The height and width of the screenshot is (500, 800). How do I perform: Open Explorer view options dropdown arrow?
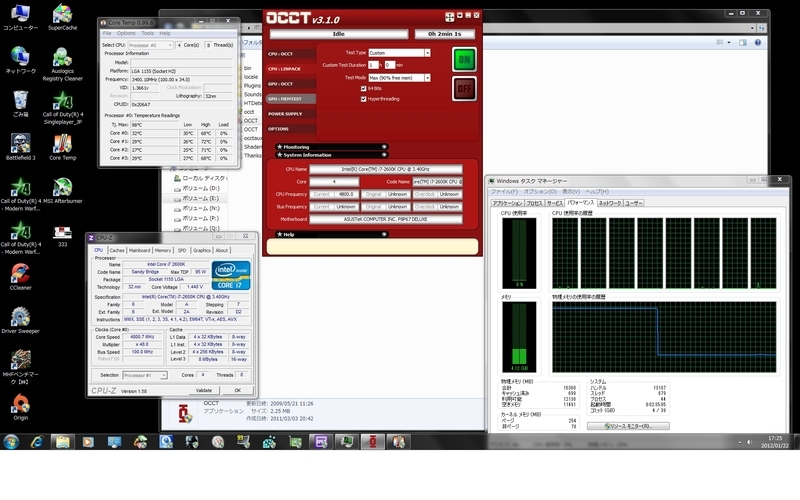(x=729, y=42)
